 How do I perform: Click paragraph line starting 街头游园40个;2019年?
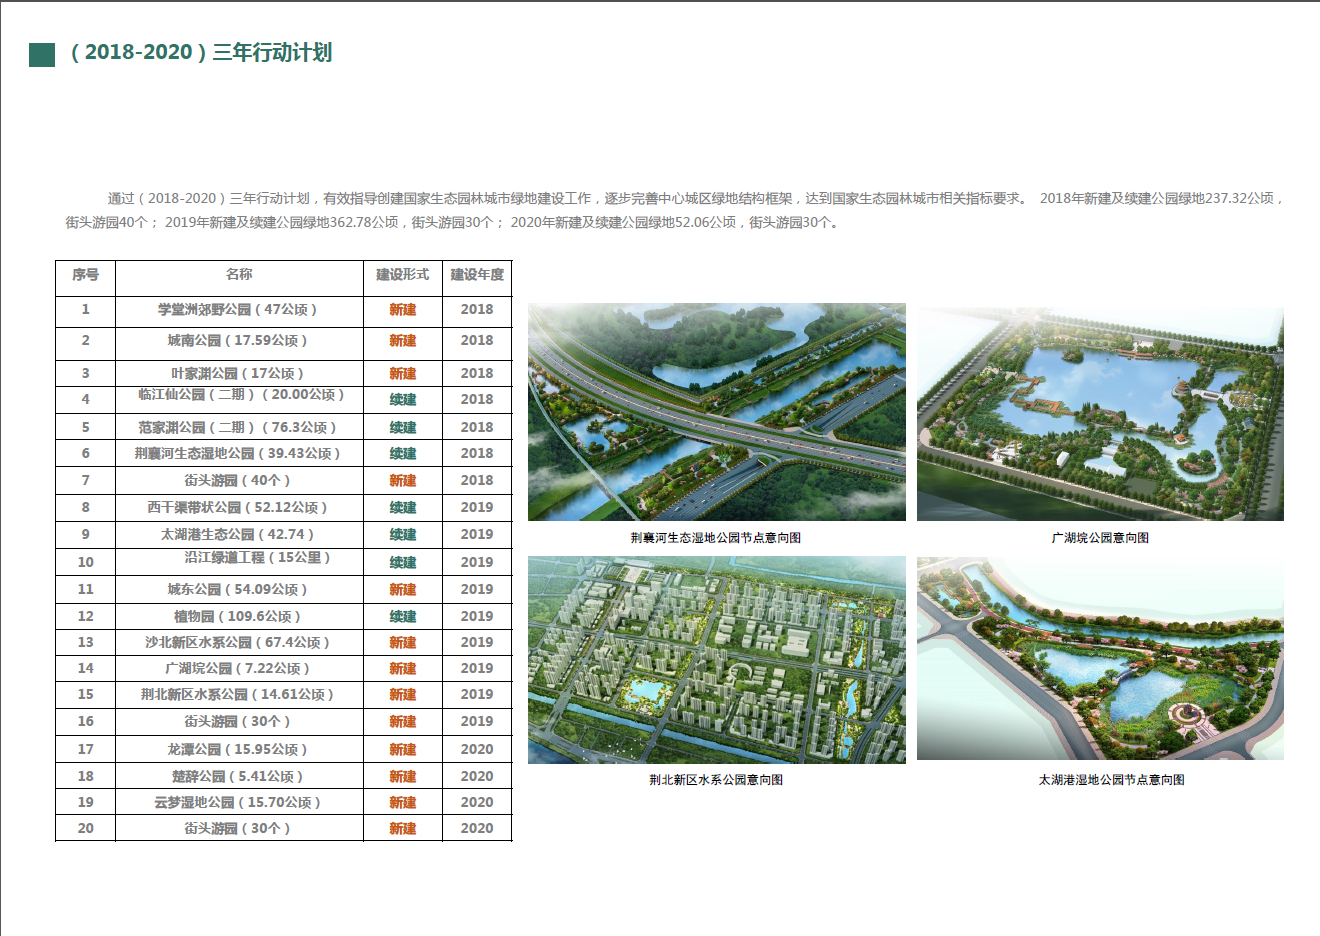click(x=453, y=223)
